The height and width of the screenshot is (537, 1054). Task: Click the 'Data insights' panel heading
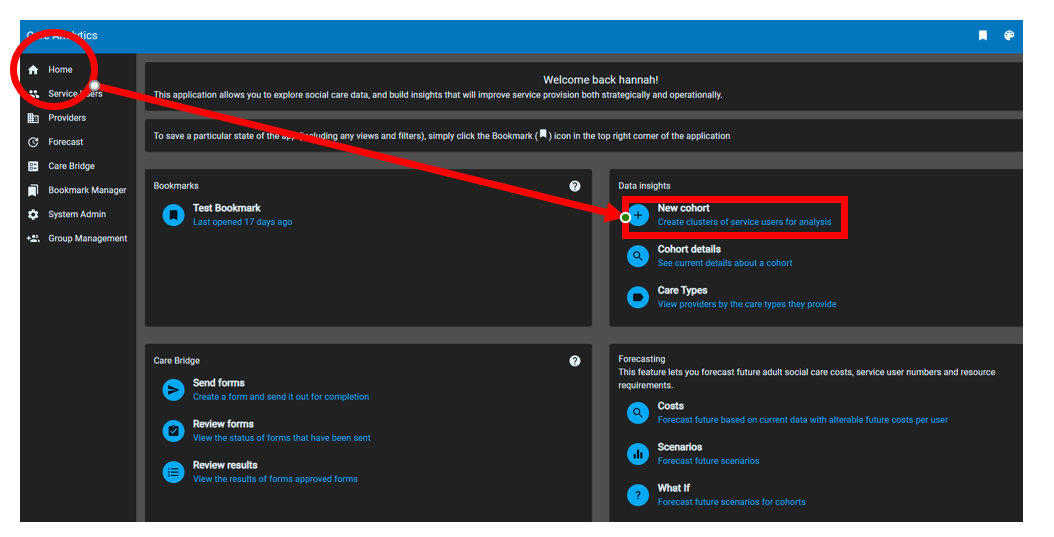[644, 186]
